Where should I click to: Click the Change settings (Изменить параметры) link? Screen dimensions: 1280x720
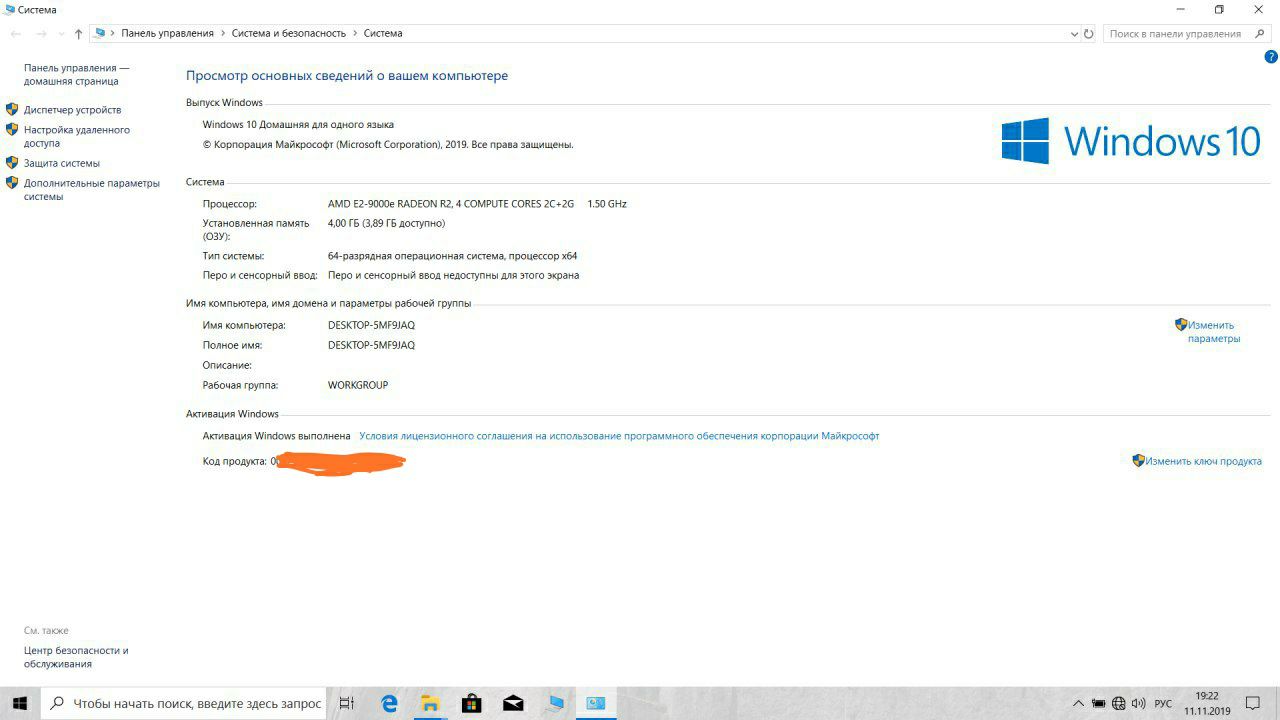tap(1213, 331)
